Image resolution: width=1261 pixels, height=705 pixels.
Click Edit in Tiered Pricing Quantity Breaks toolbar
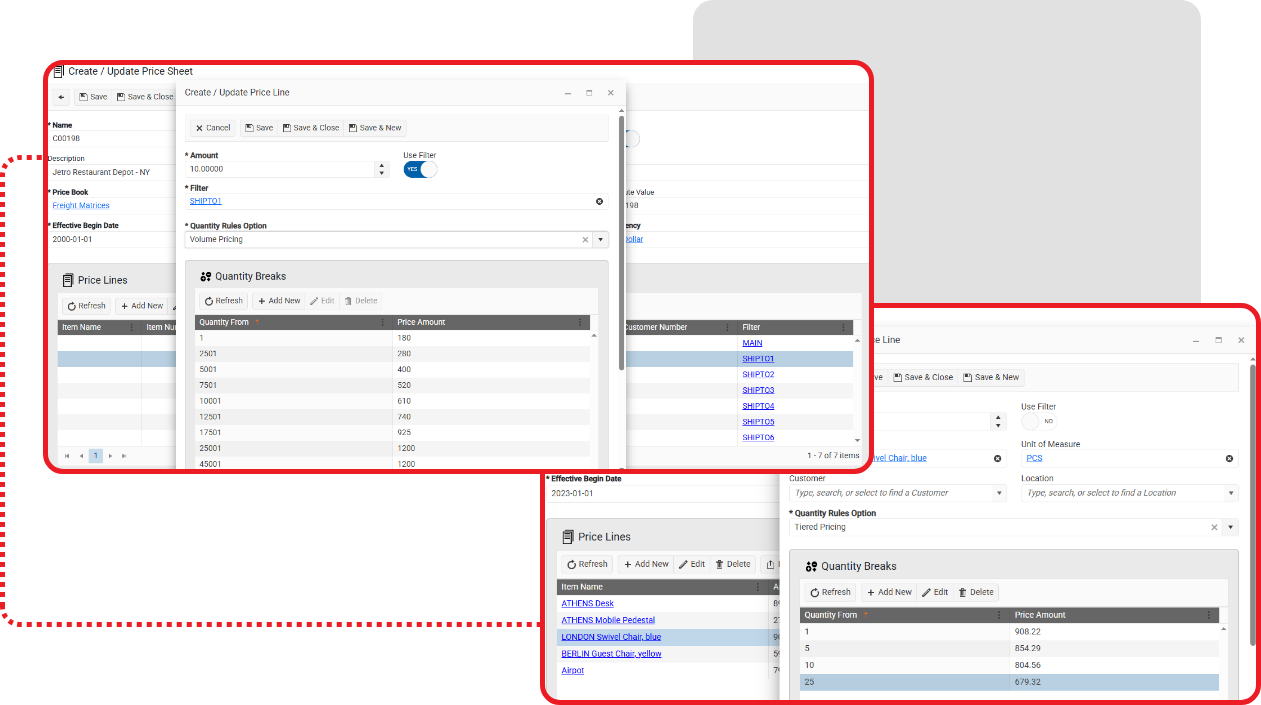coord(935,592)
